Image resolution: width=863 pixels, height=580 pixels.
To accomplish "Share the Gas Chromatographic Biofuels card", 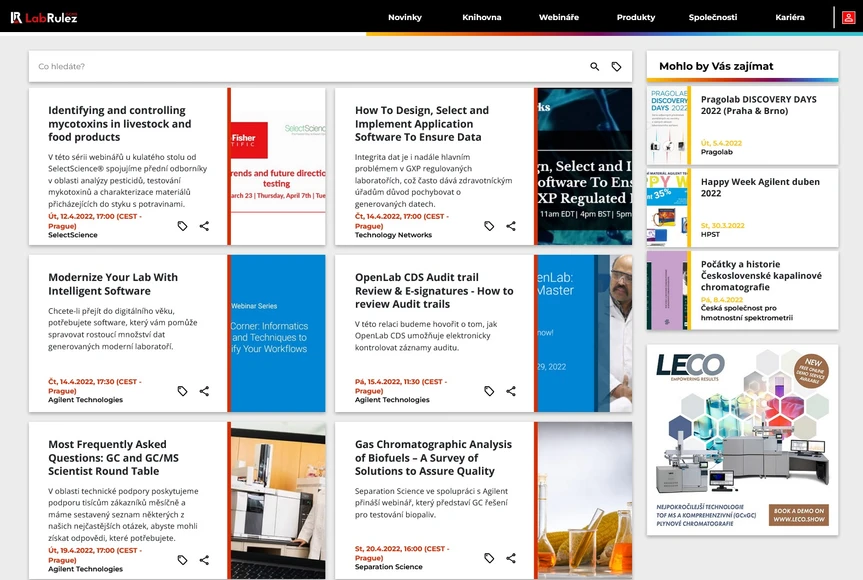I will (511, 558).
